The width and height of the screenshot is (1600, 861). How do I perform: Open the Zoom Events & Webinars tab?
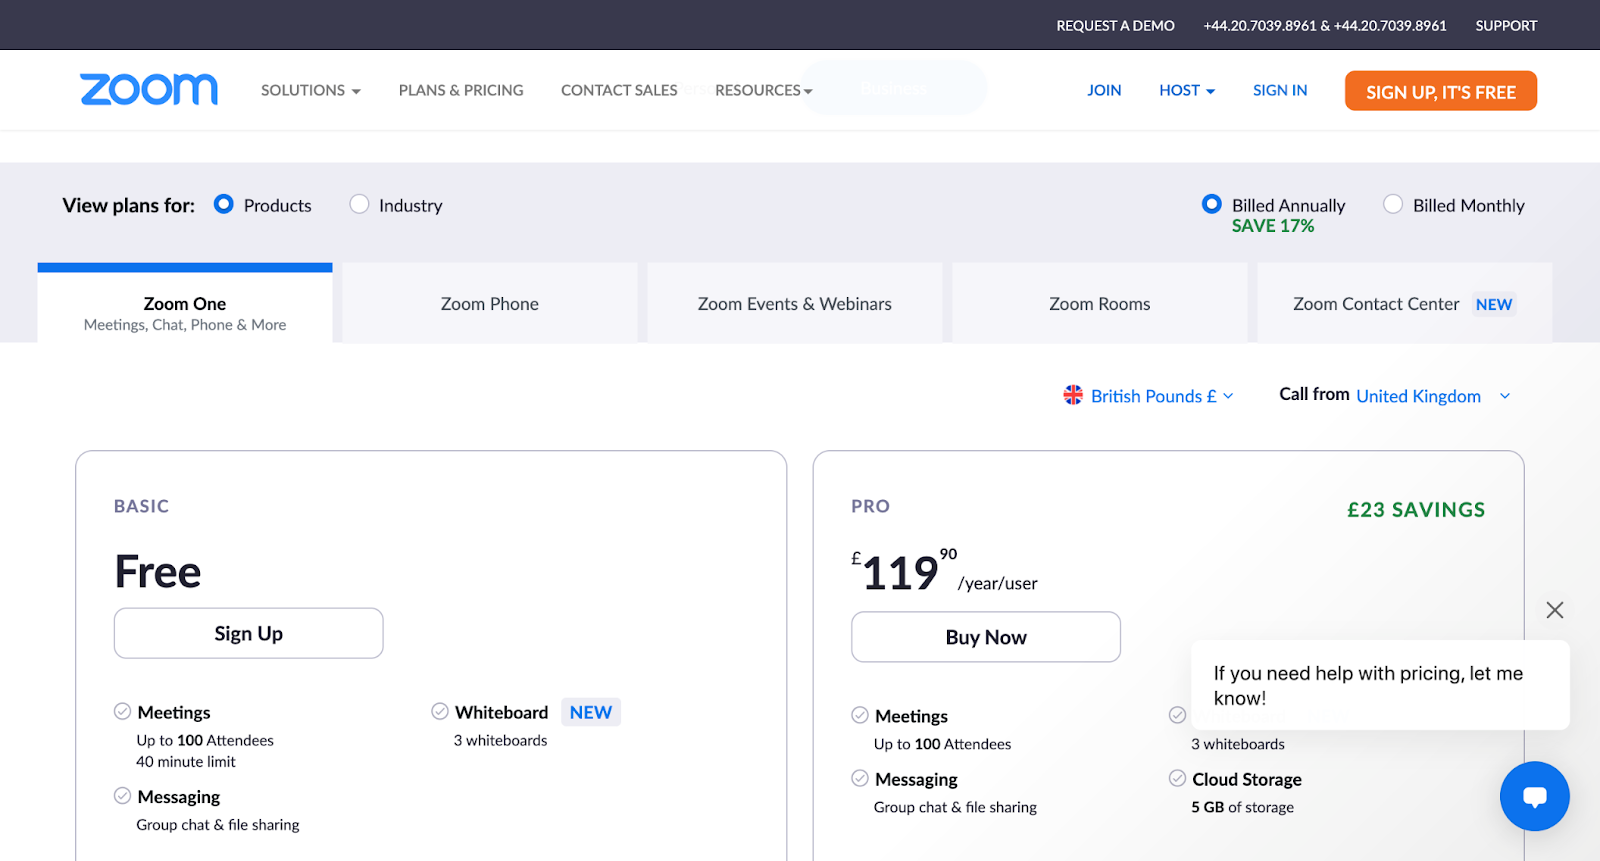[795, 304]
